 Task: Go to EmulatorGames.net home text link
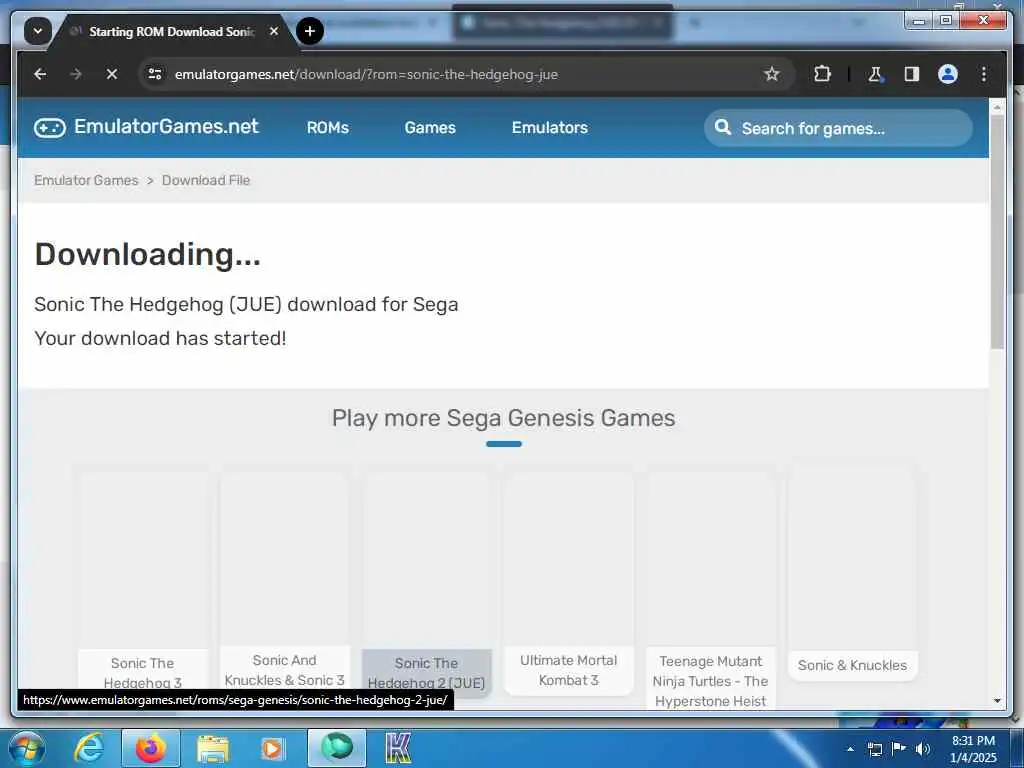pos(166,126)
